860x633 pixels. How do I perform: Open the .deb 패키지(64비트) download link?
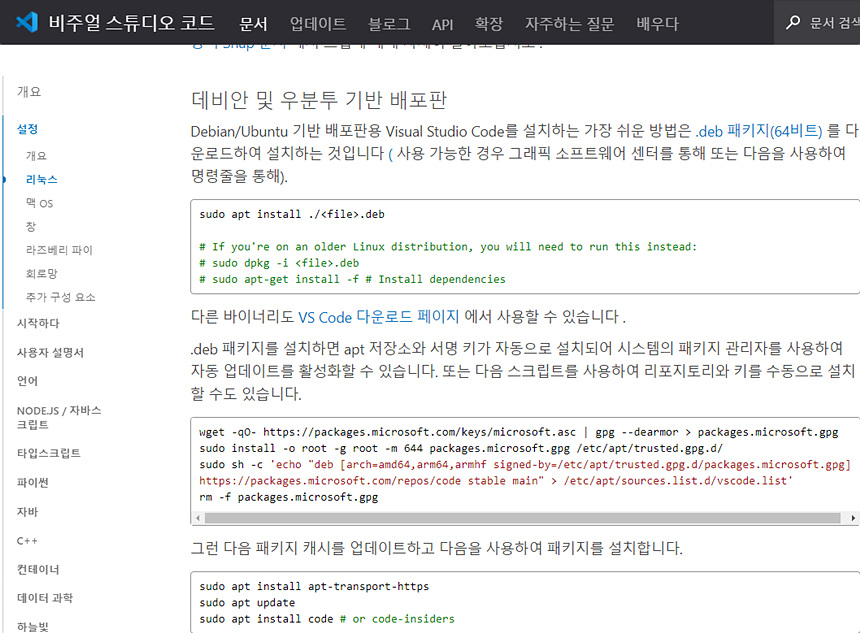coord(759,131)
